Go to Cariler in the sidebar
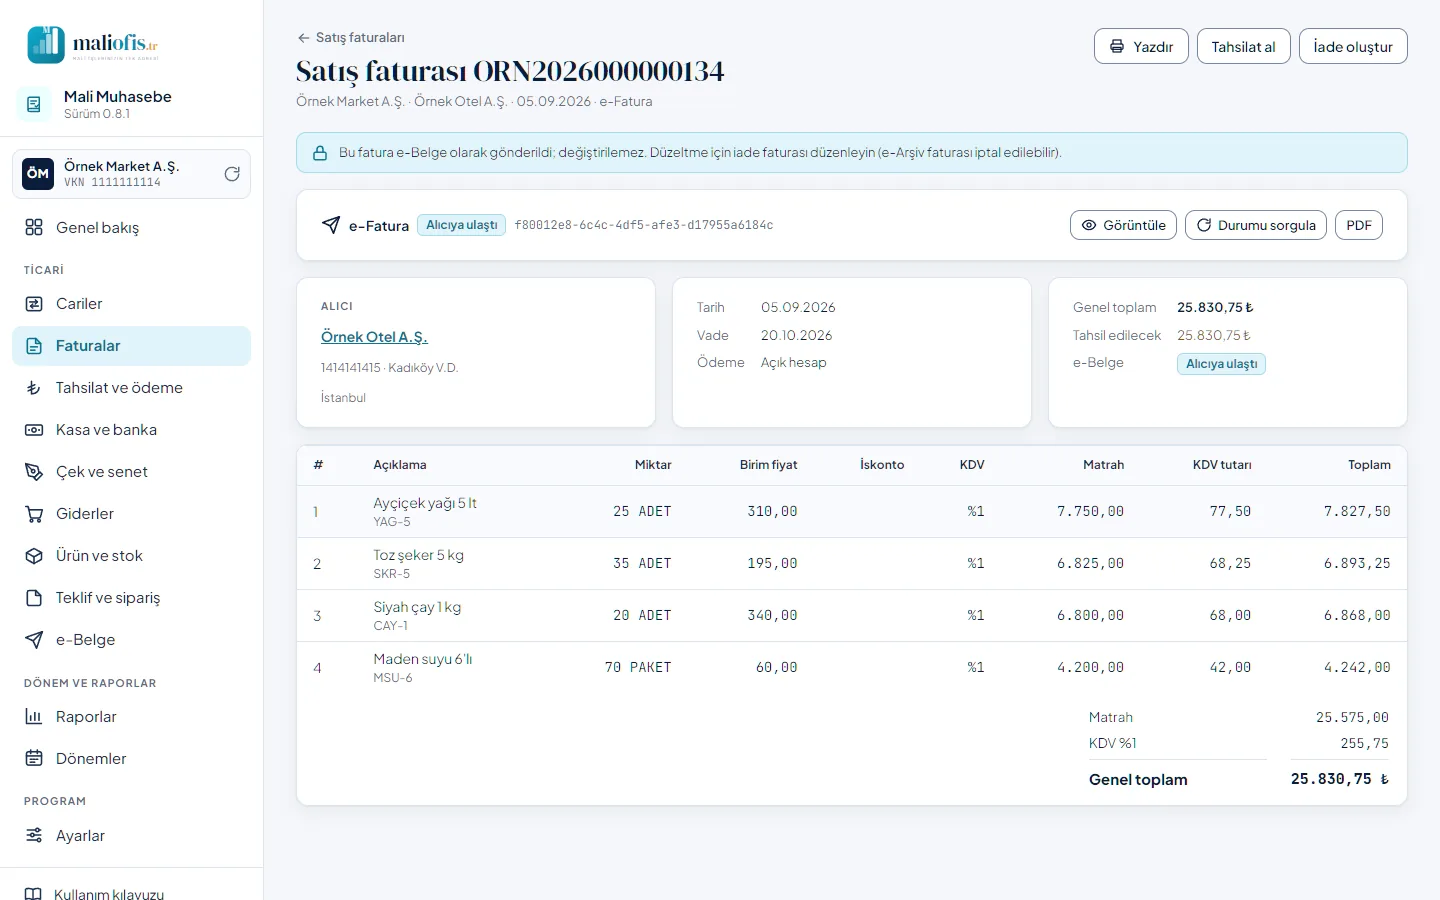Screen dimensions: 1440x900 (131, 304)
